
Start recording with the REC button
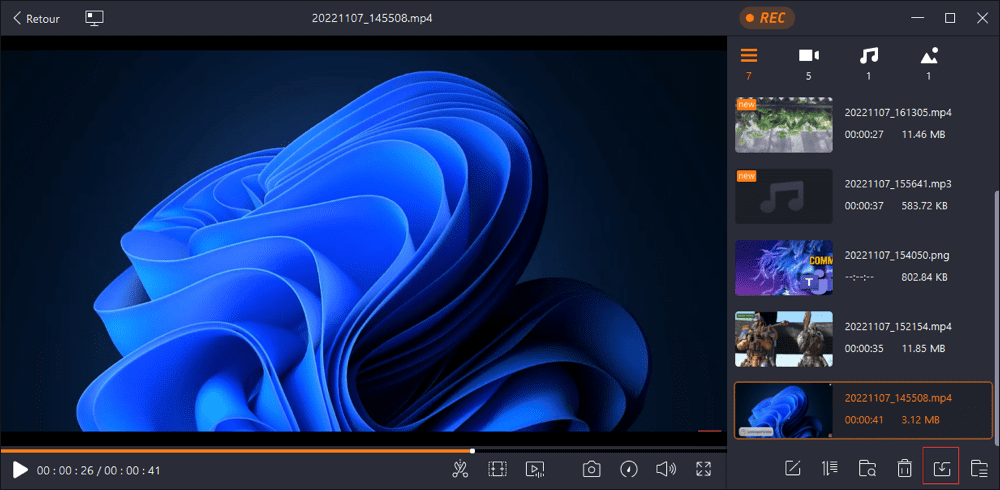(x=767, y=18)
